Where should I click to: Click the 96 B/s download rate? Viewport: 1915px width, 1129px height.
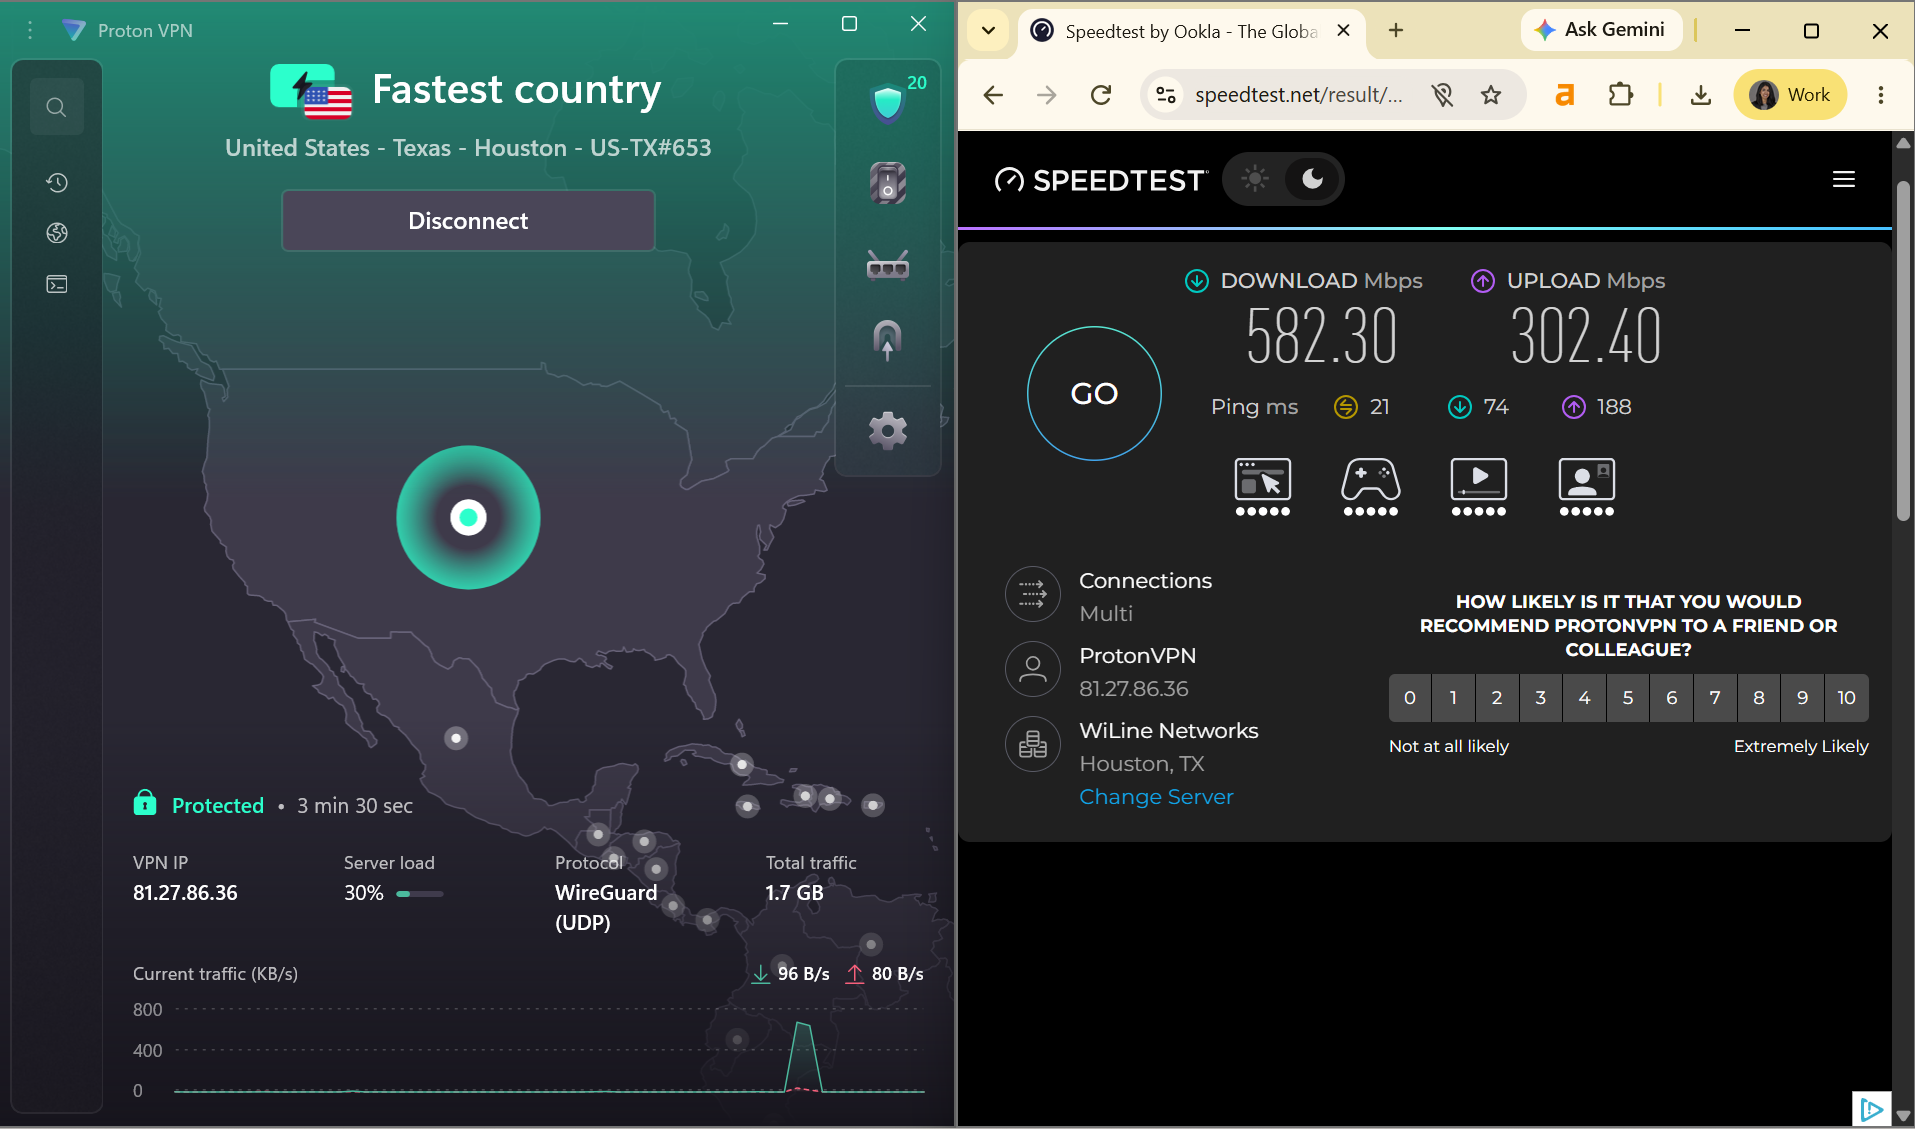pyautogui.click(x=803, y=974)
